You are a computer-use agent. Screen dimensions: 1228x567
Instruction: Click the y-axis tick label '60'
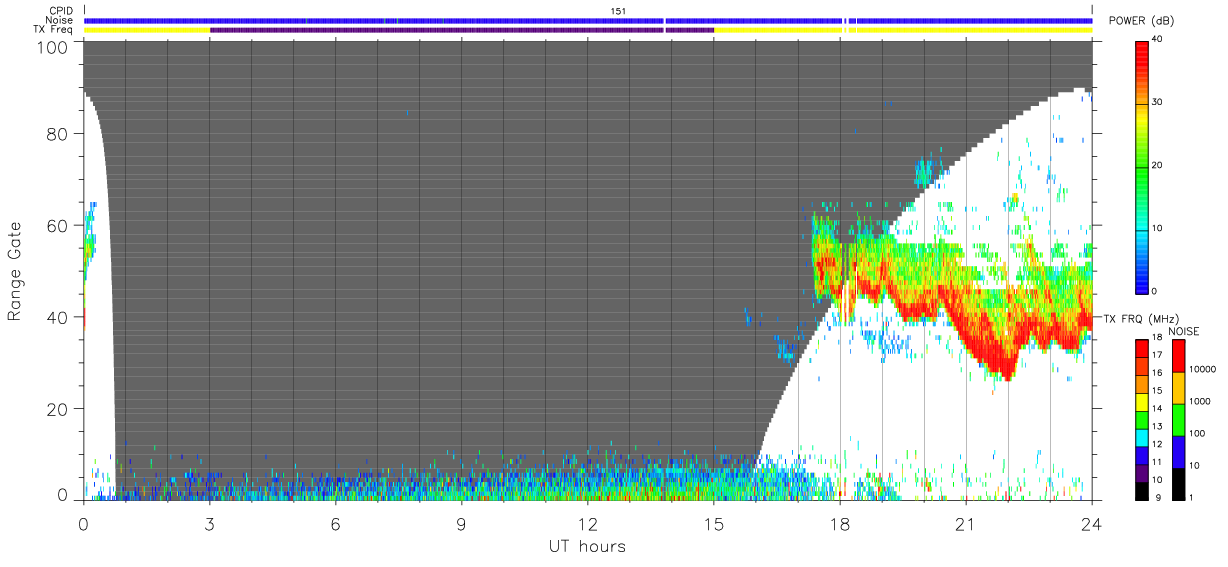pos(58,226)
